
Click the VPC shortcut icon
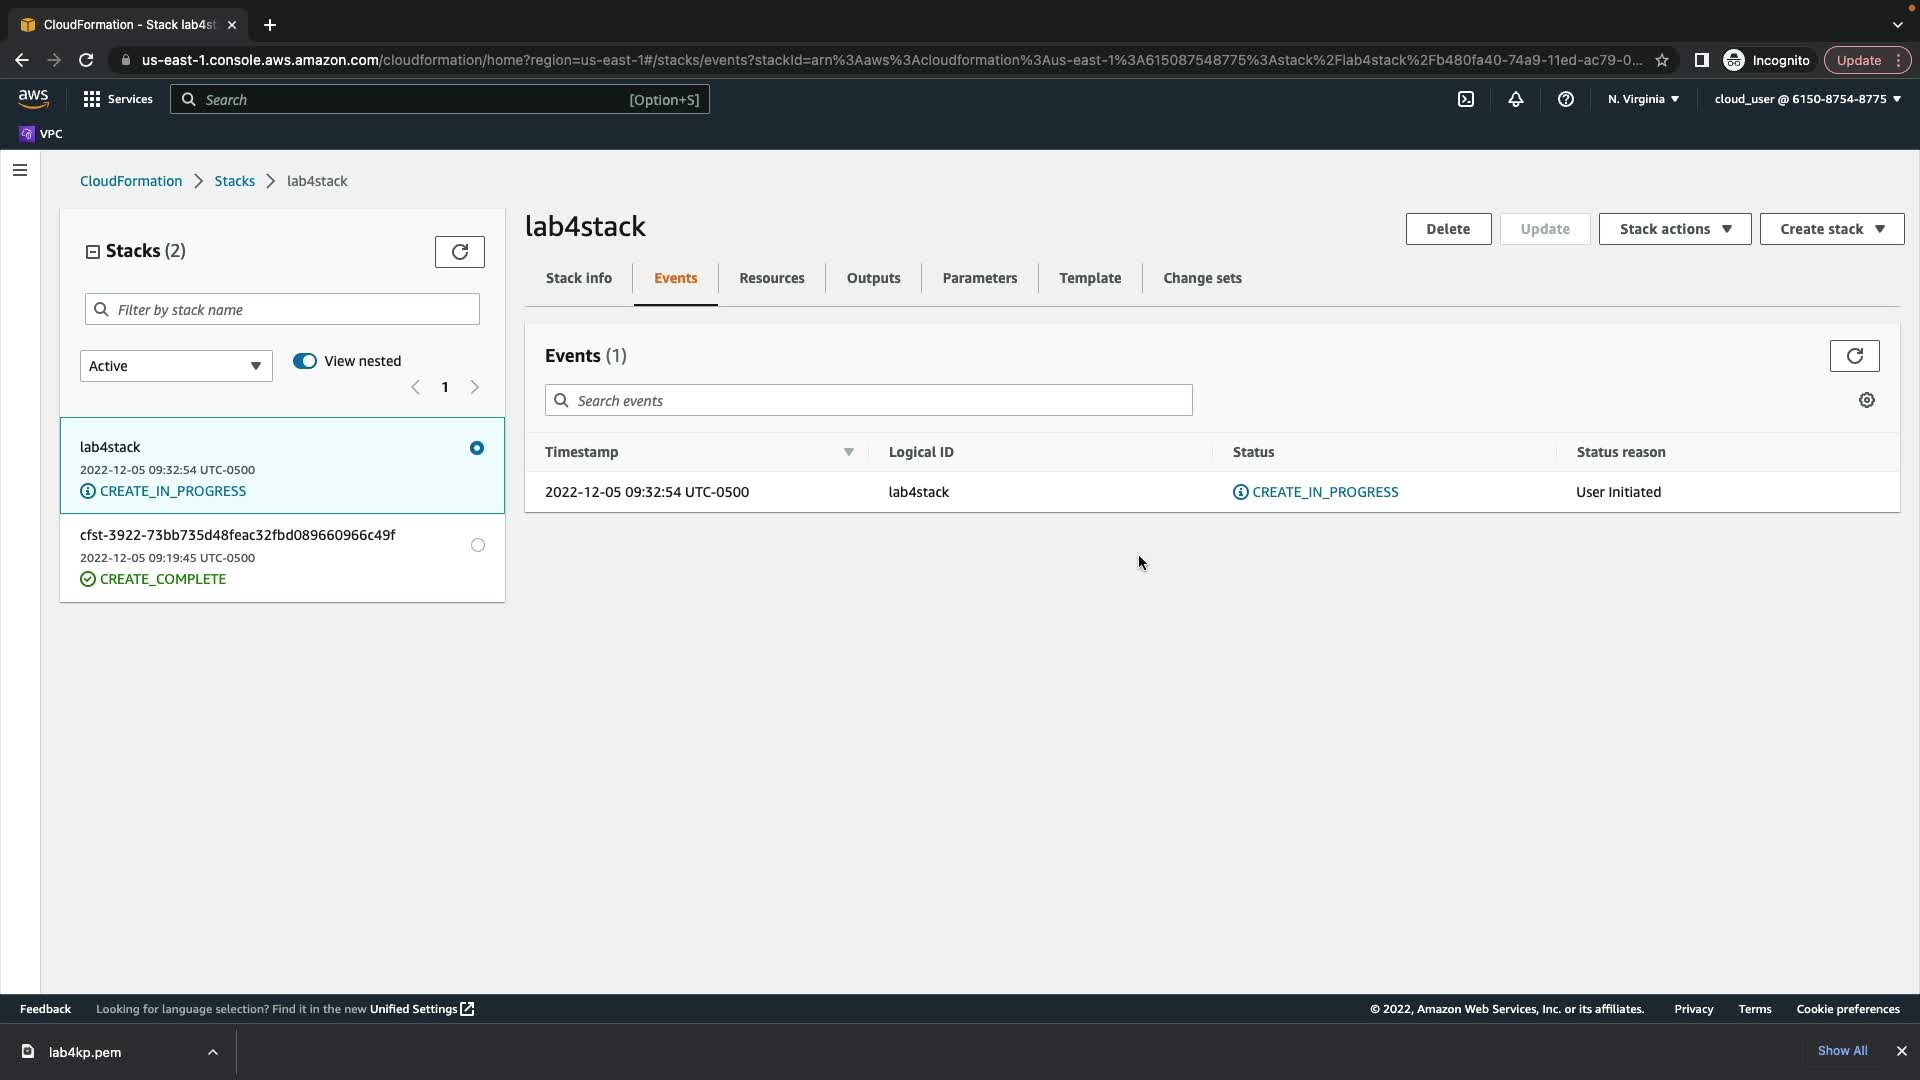pyautogui.click(x=27, y=134)
